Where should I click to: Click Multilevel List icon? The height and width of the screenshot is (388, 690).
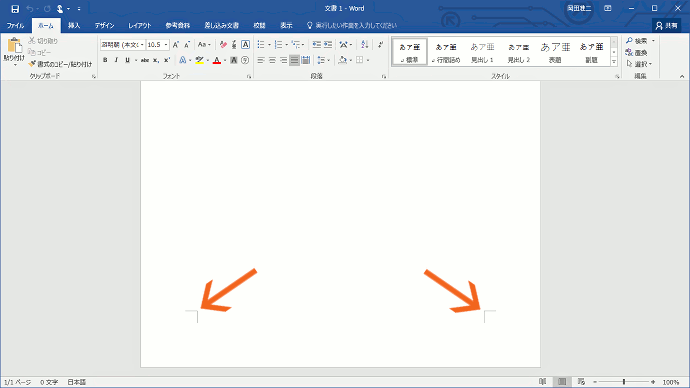coord(296,45)
